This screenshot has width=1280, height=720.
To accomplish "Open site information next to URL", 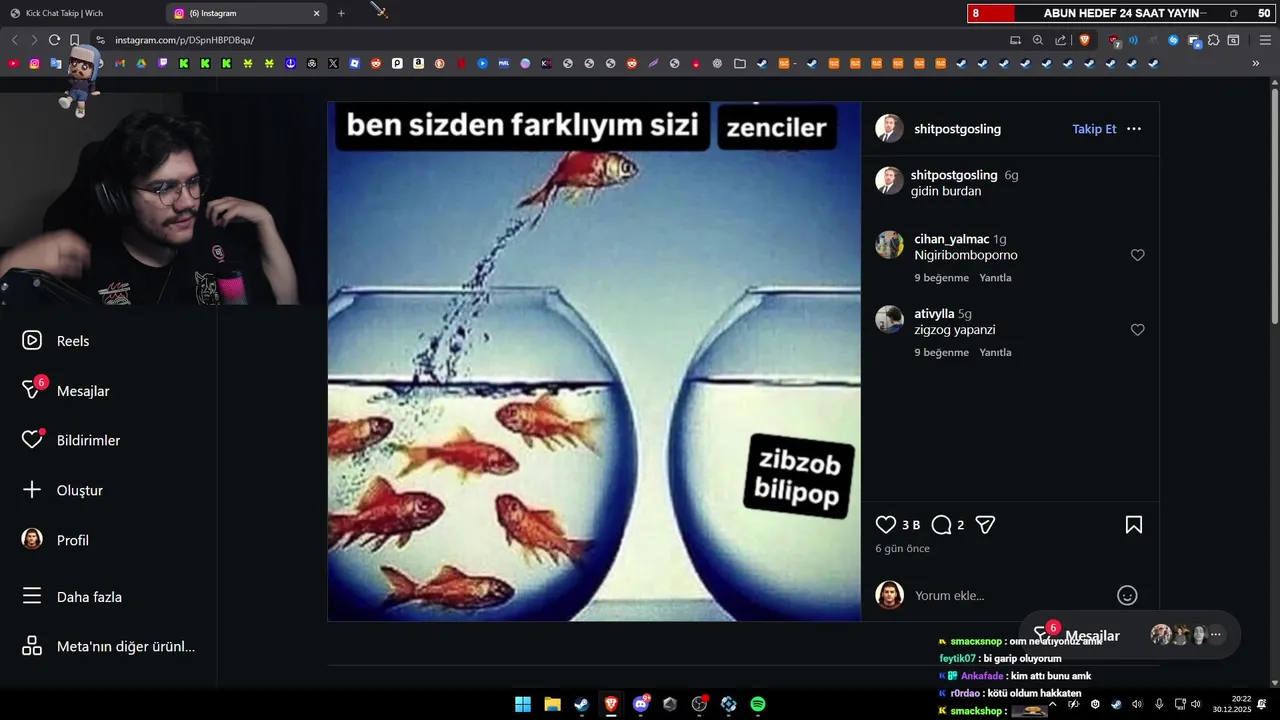I will pos(100,40).
